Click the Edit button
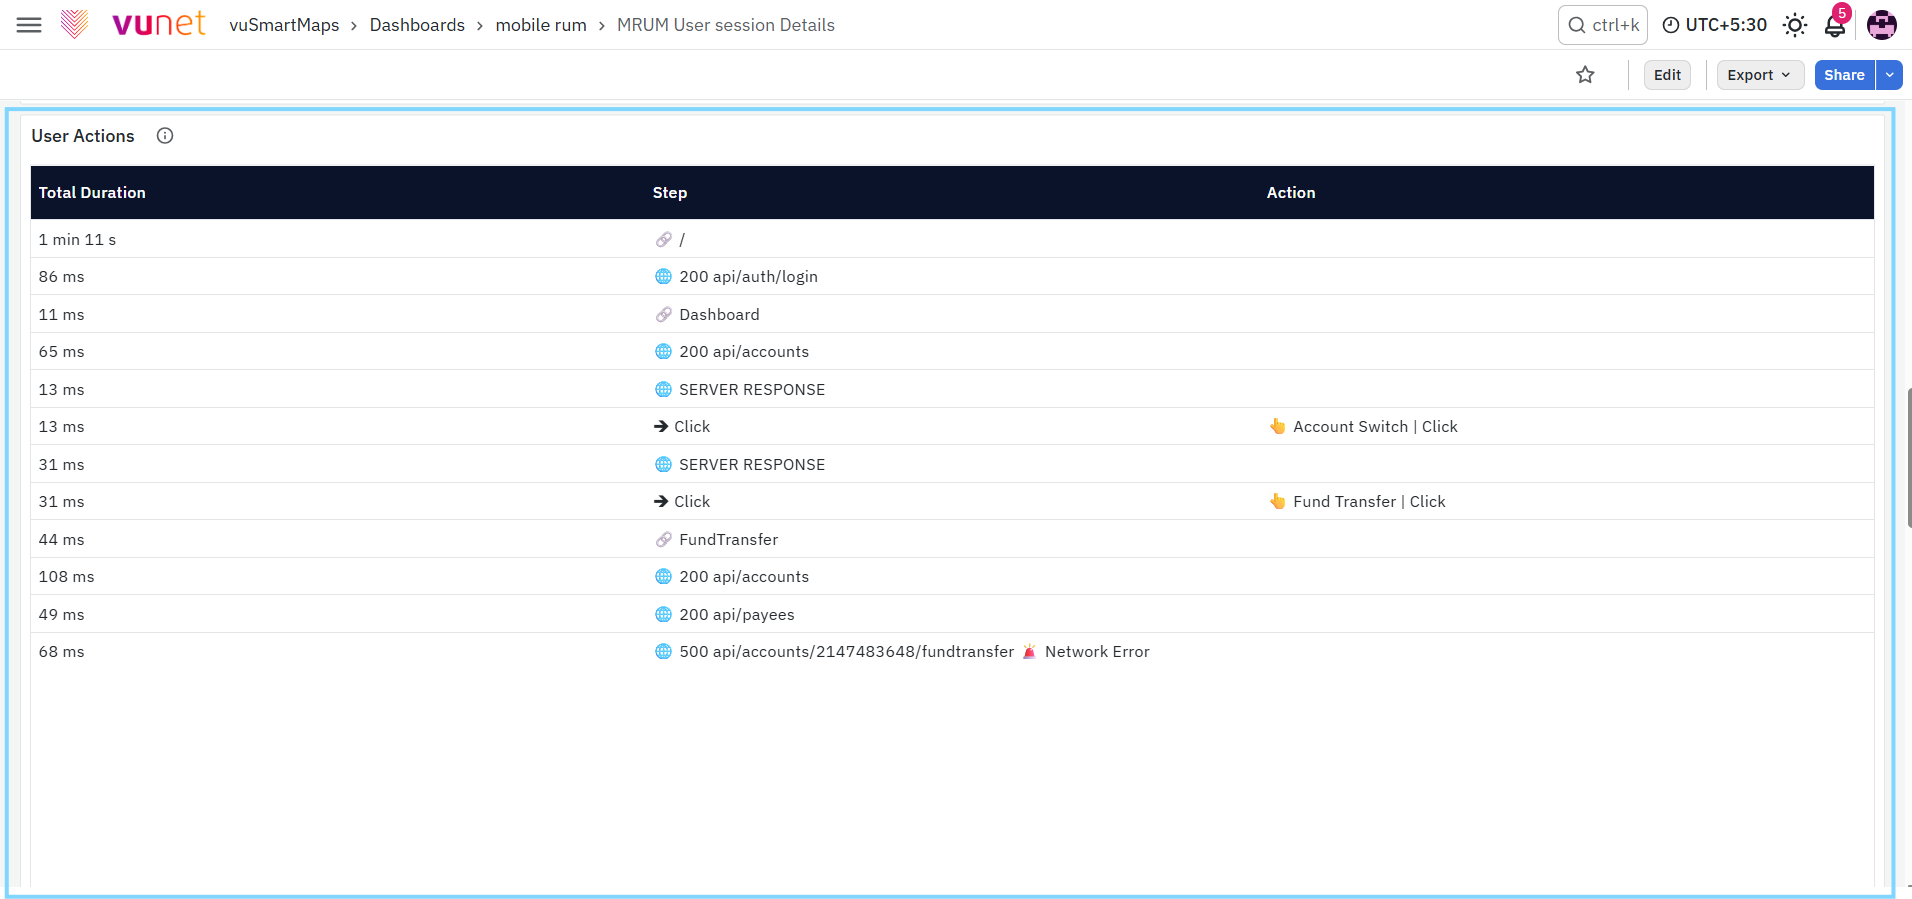Screen dimensions: 1912x899 [x=1667, y=75]
